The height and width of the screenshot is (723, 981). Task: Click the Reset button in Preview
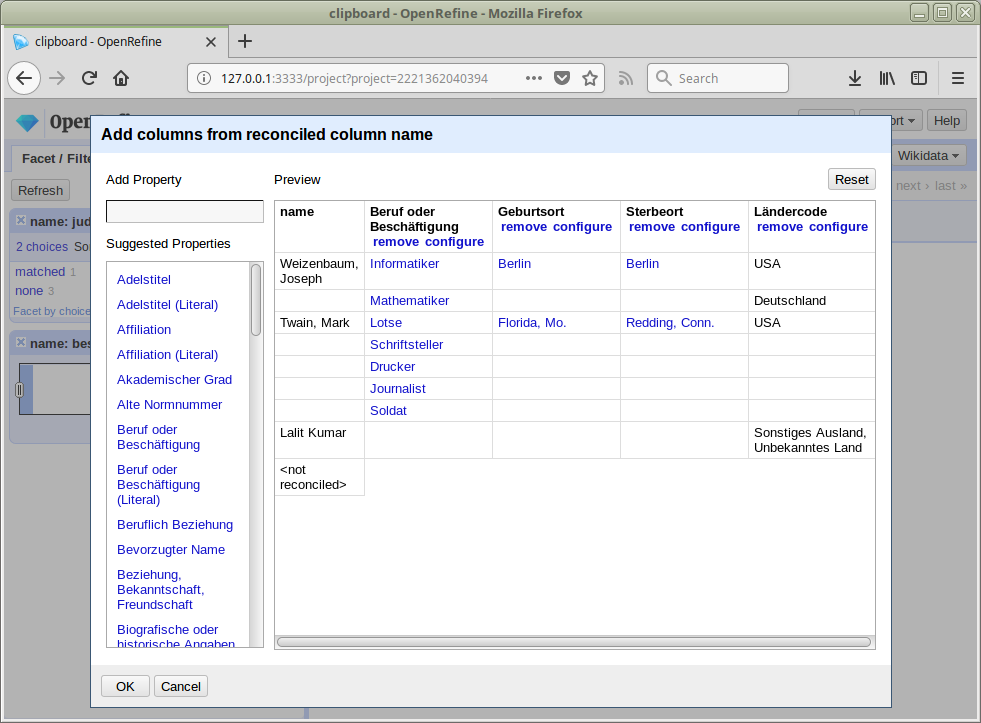point(851,179)
